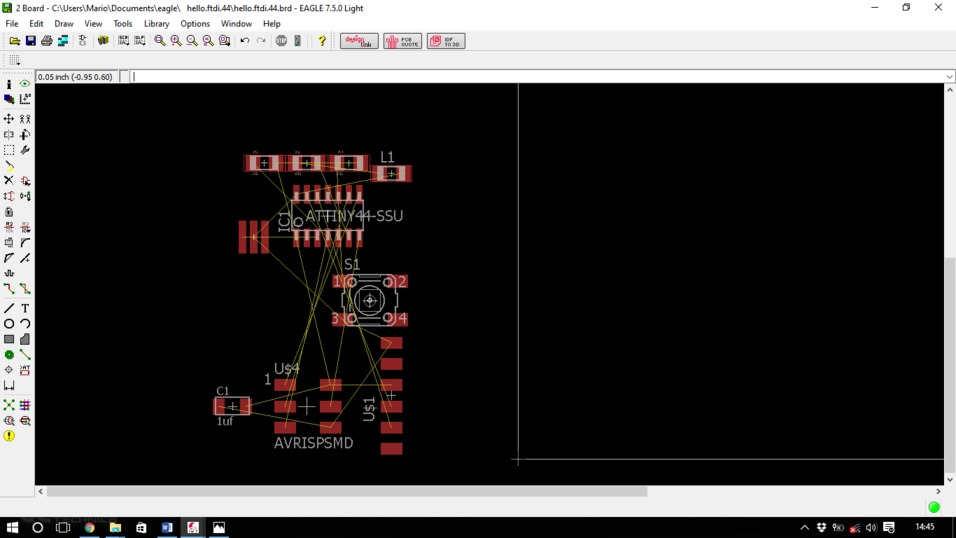Undo the last action
This screenshot has width=956, height=538.
244,41
